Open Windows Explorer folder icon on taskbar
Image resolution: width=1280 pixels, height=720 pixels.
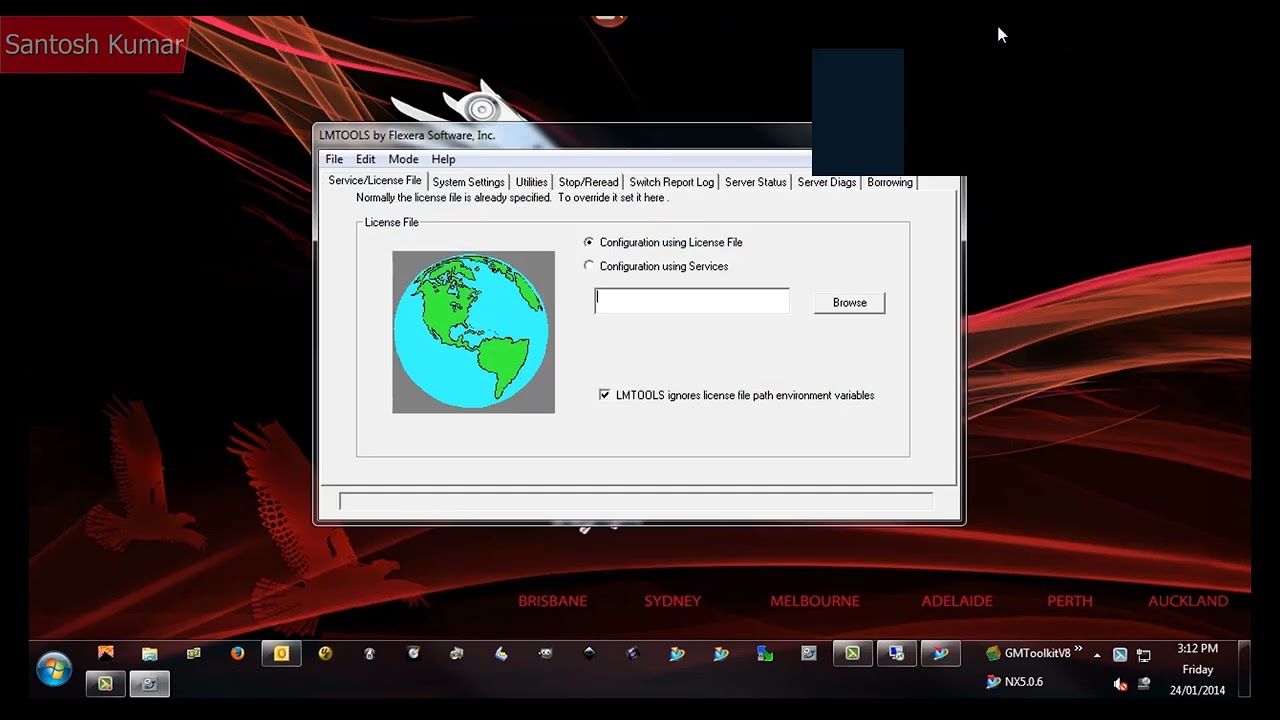[x=150, y=654]
